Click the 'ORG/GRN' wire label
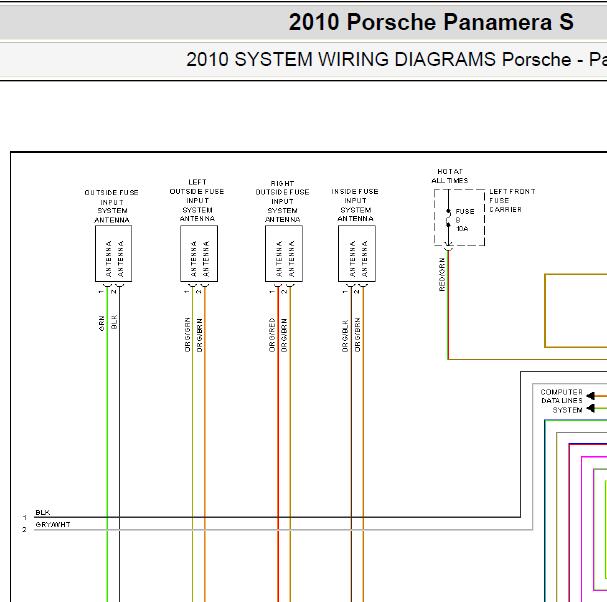 pyautogui.click(x=187, y=335)
